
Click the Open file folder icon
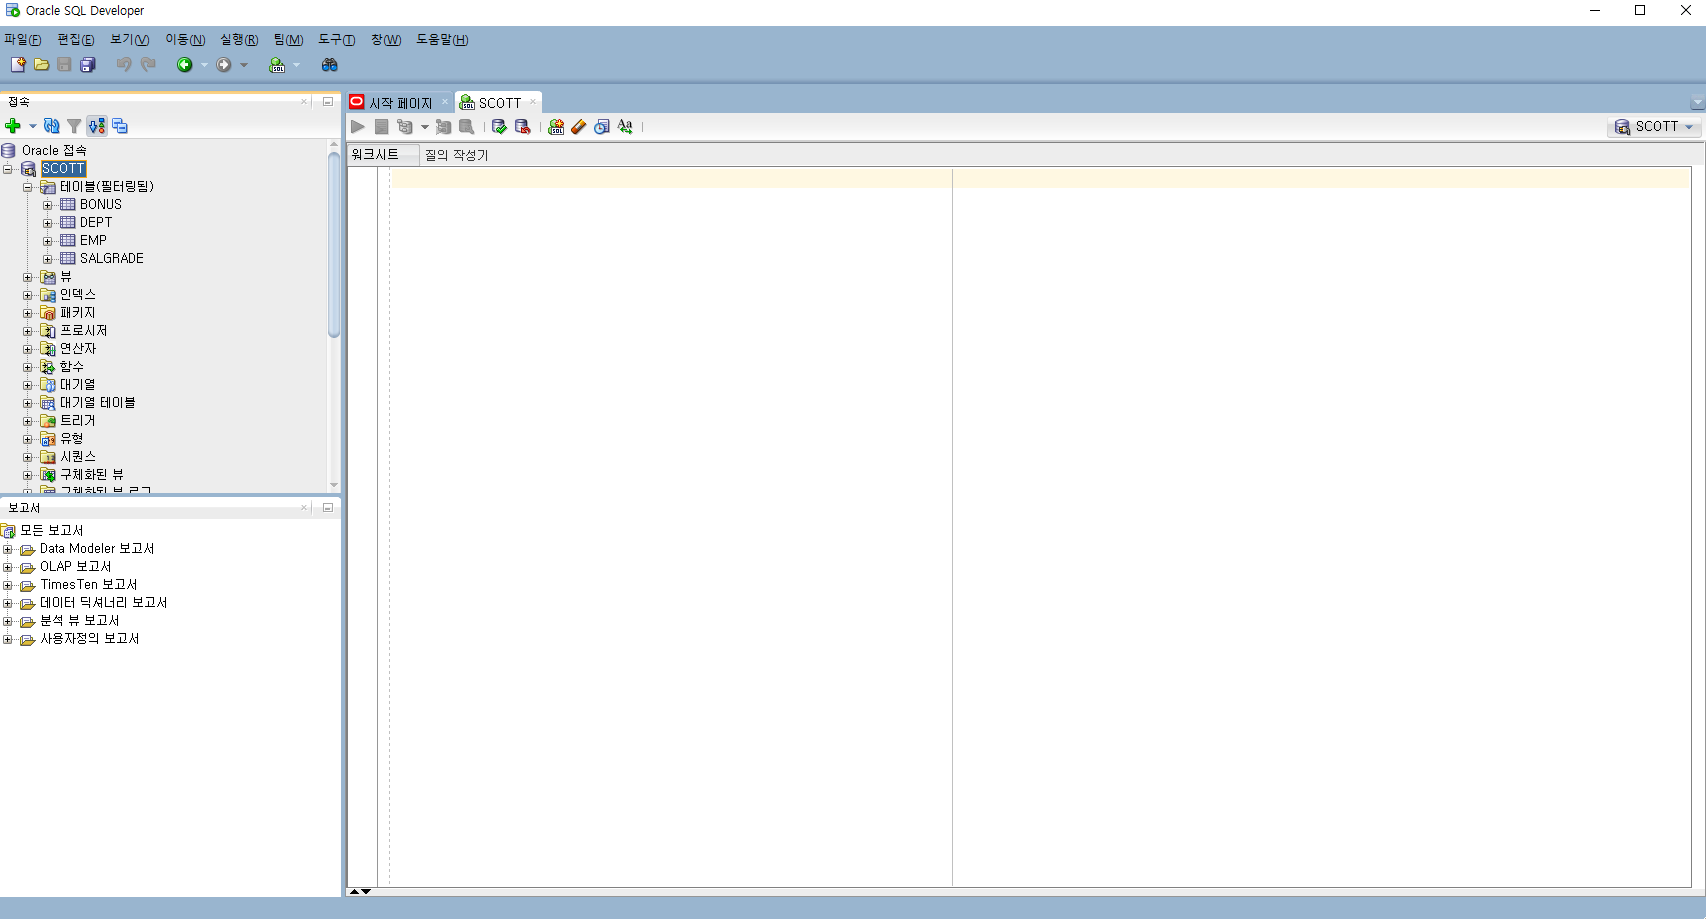click(41, 65)
